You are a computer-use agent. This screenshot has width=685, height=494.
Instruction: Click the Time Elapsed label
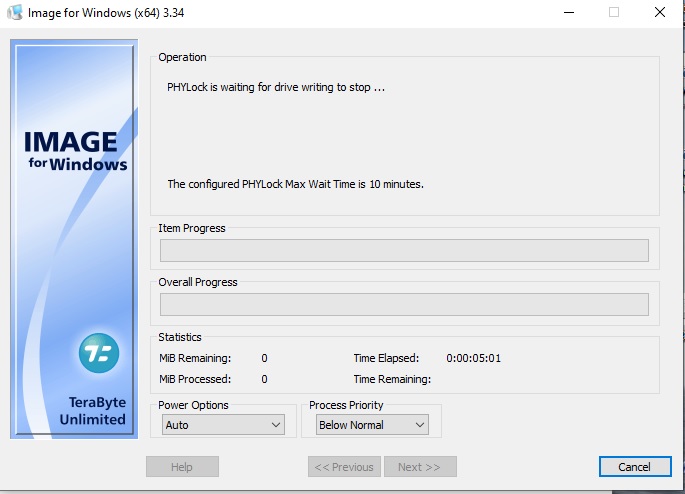[x=386, y=358]
